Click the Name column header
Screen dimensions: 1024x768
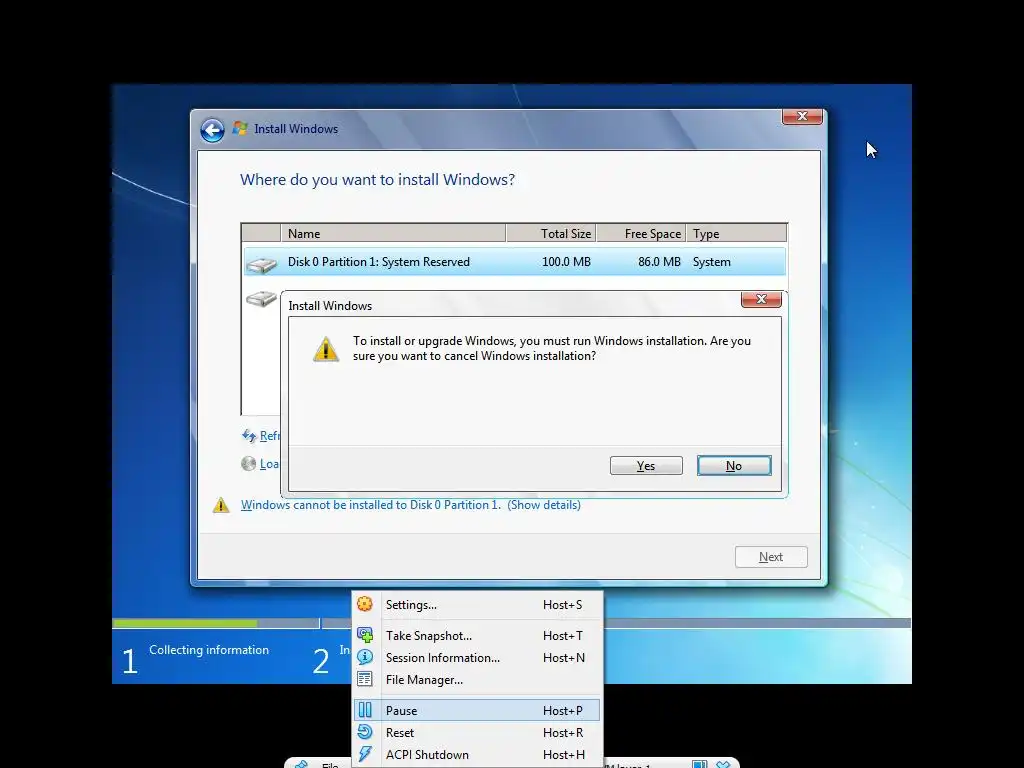click(x=393, y=233)
